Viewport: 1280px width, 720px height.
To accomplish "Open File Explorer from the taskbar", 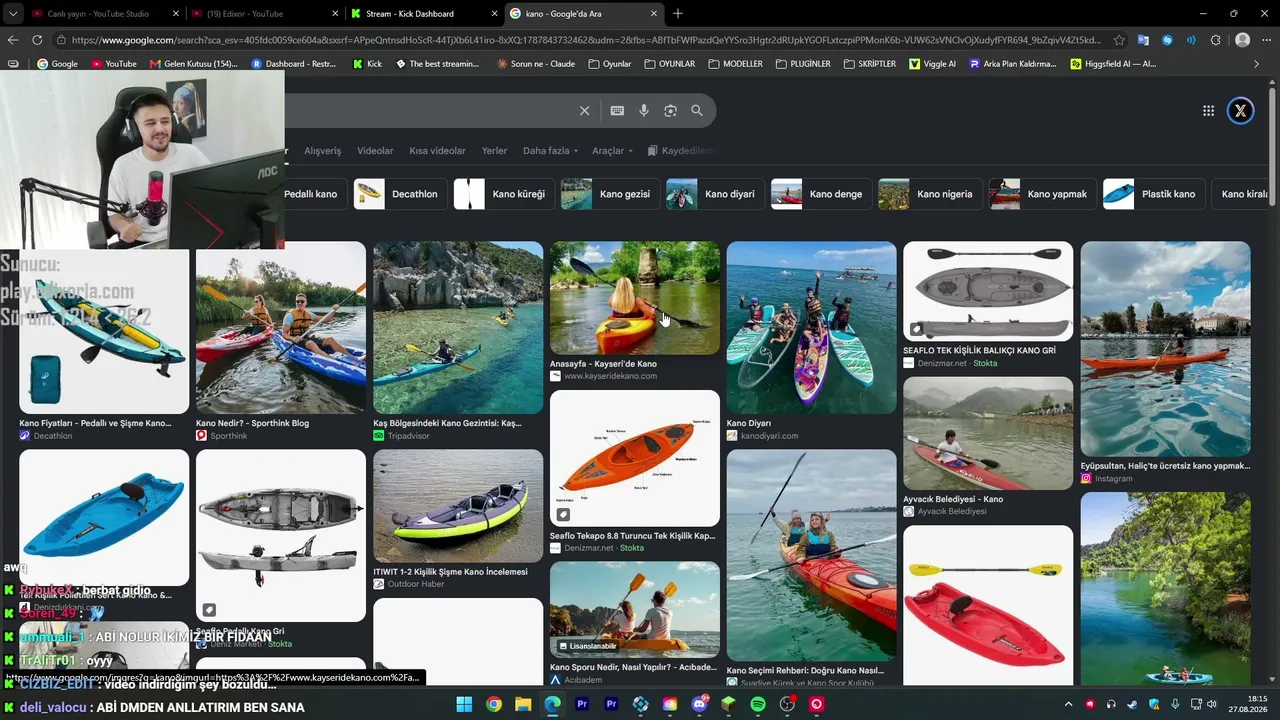I will click(x=523, y=704).
